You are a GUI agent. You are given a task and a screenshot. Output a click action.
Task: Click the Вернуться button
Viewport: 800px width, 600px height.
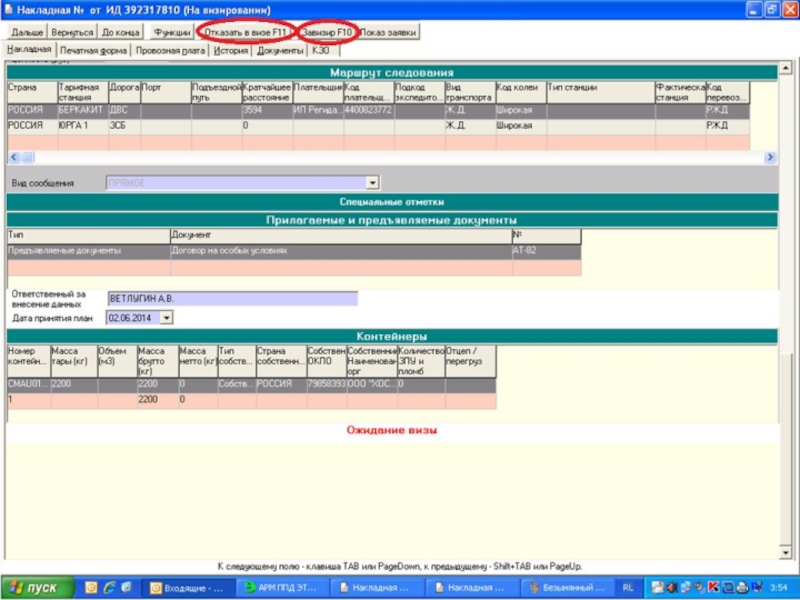(x=72, y=32)
